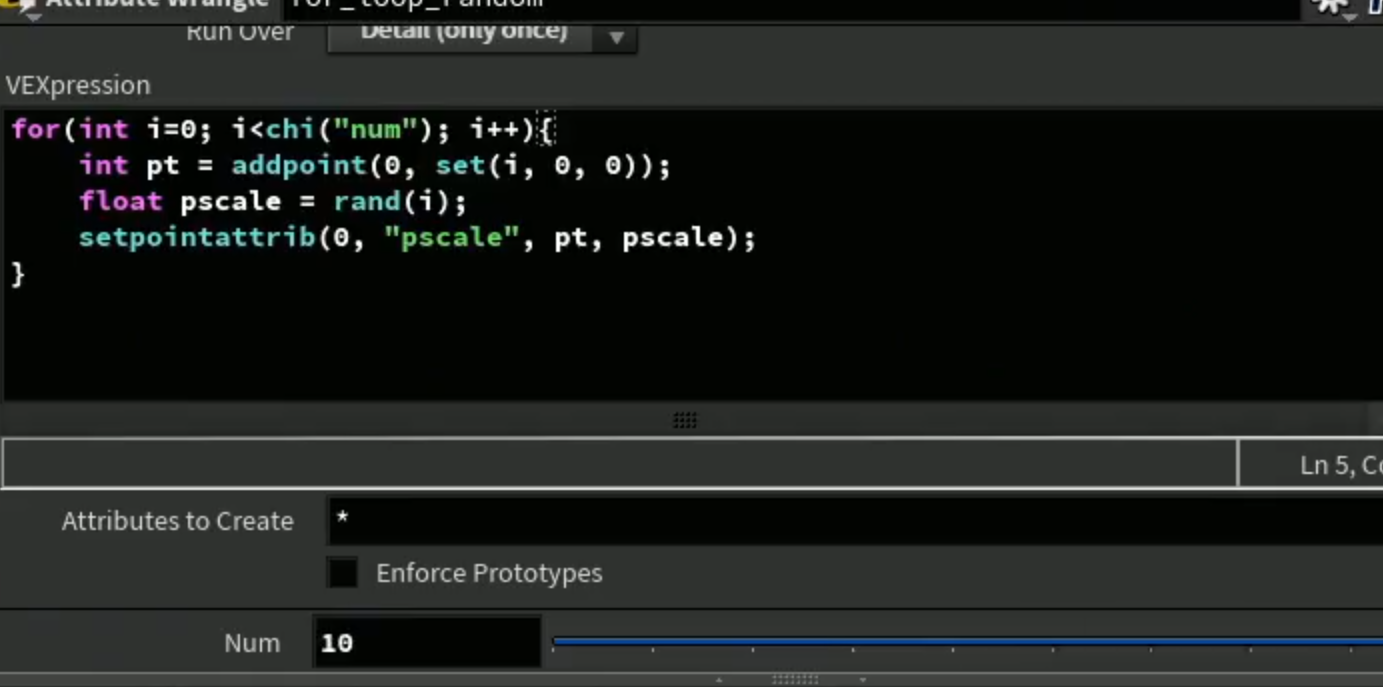Click the Num parameter slider track

pyautogui.click(x=967, y=642)
